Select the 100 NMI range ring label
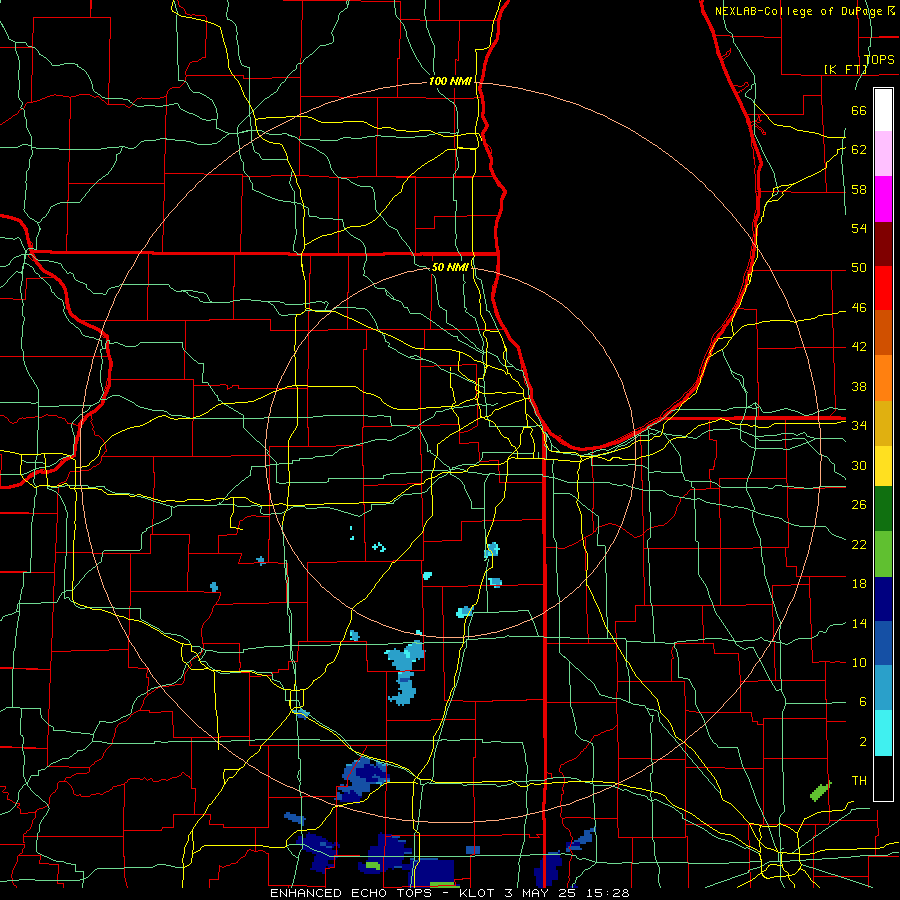900x900 pixels. [x=450, y=81]
